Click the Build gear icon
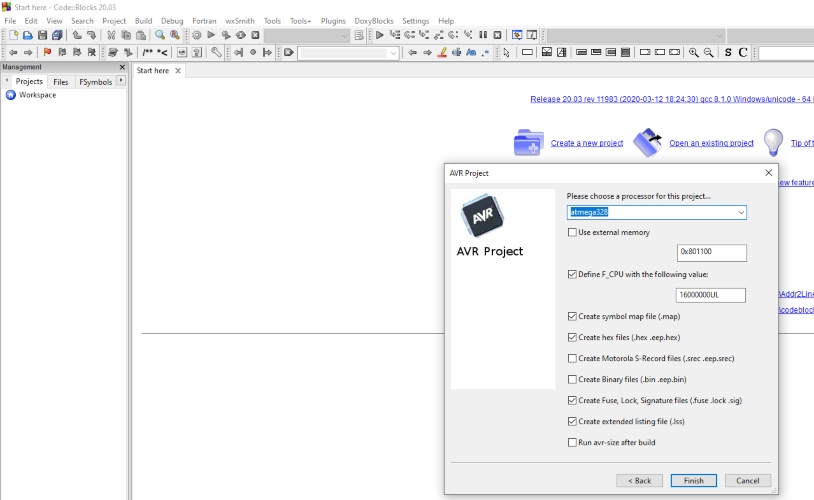 pos(196,35)
